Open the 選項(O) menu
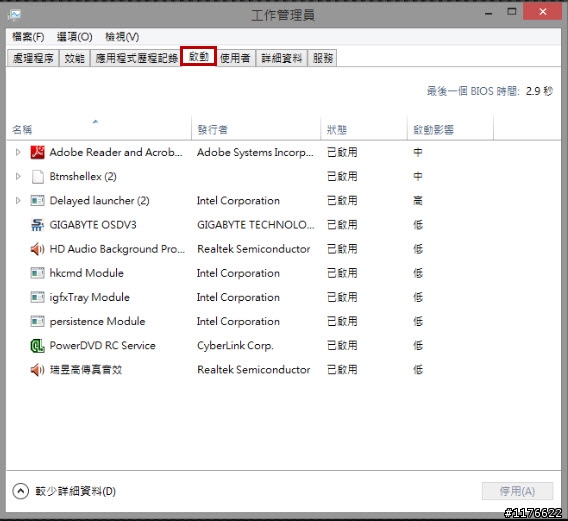Image resolution: width=568 pixels, height=521 pixels. (75, 37)
